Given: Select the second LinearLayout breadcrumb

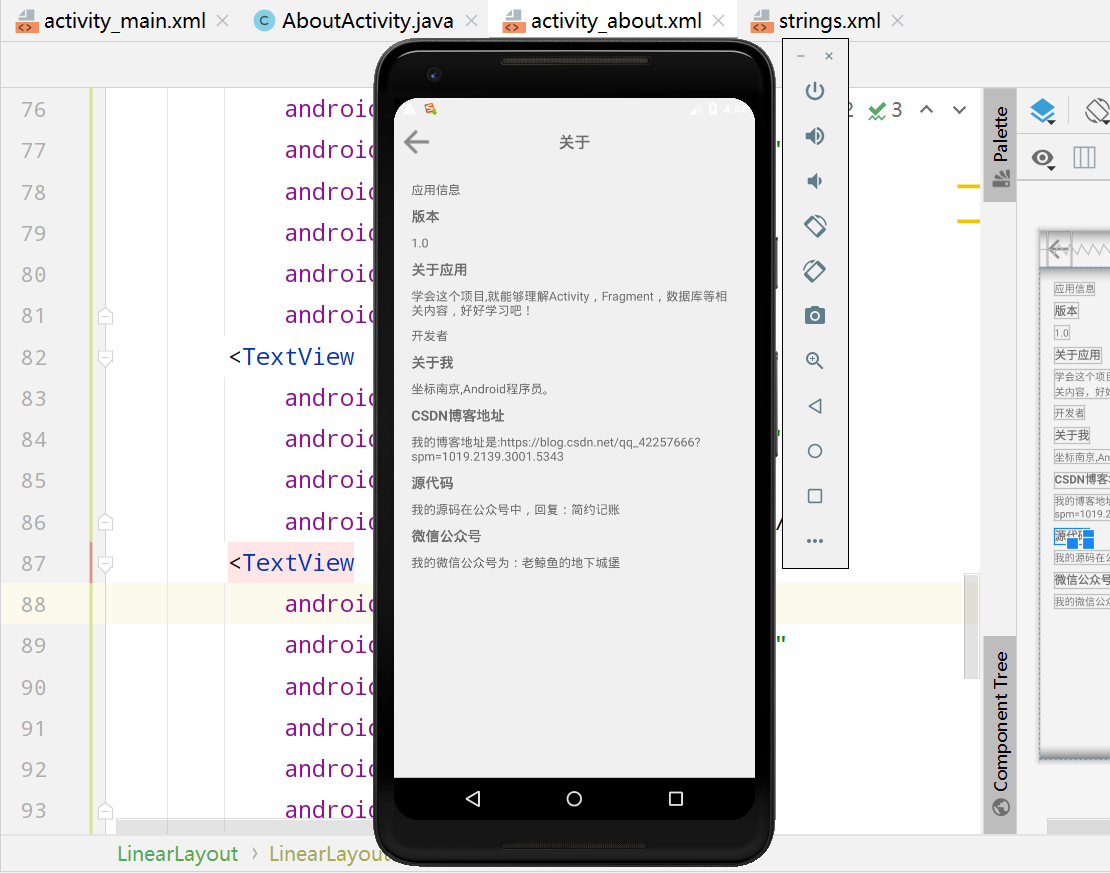Looking at the screenshot, I should (329, 854).
